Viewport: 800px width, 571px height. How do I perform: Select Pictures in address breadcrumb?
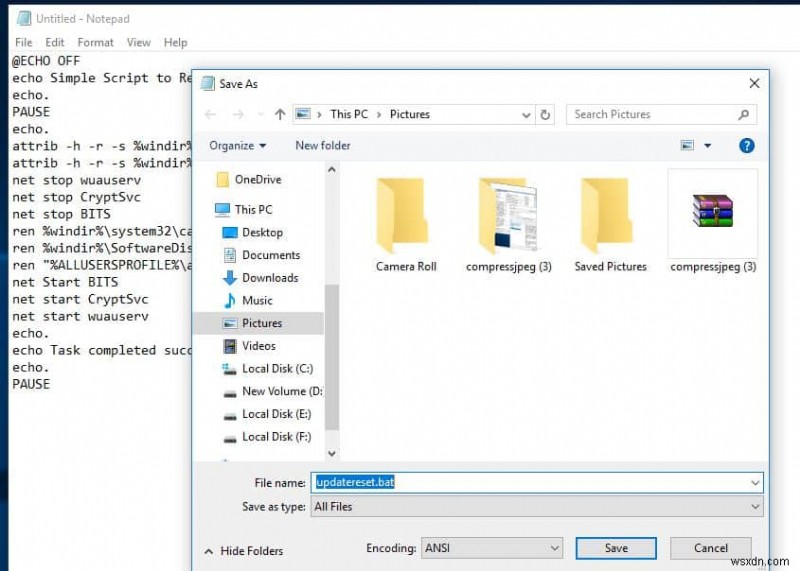coord(410,114)
